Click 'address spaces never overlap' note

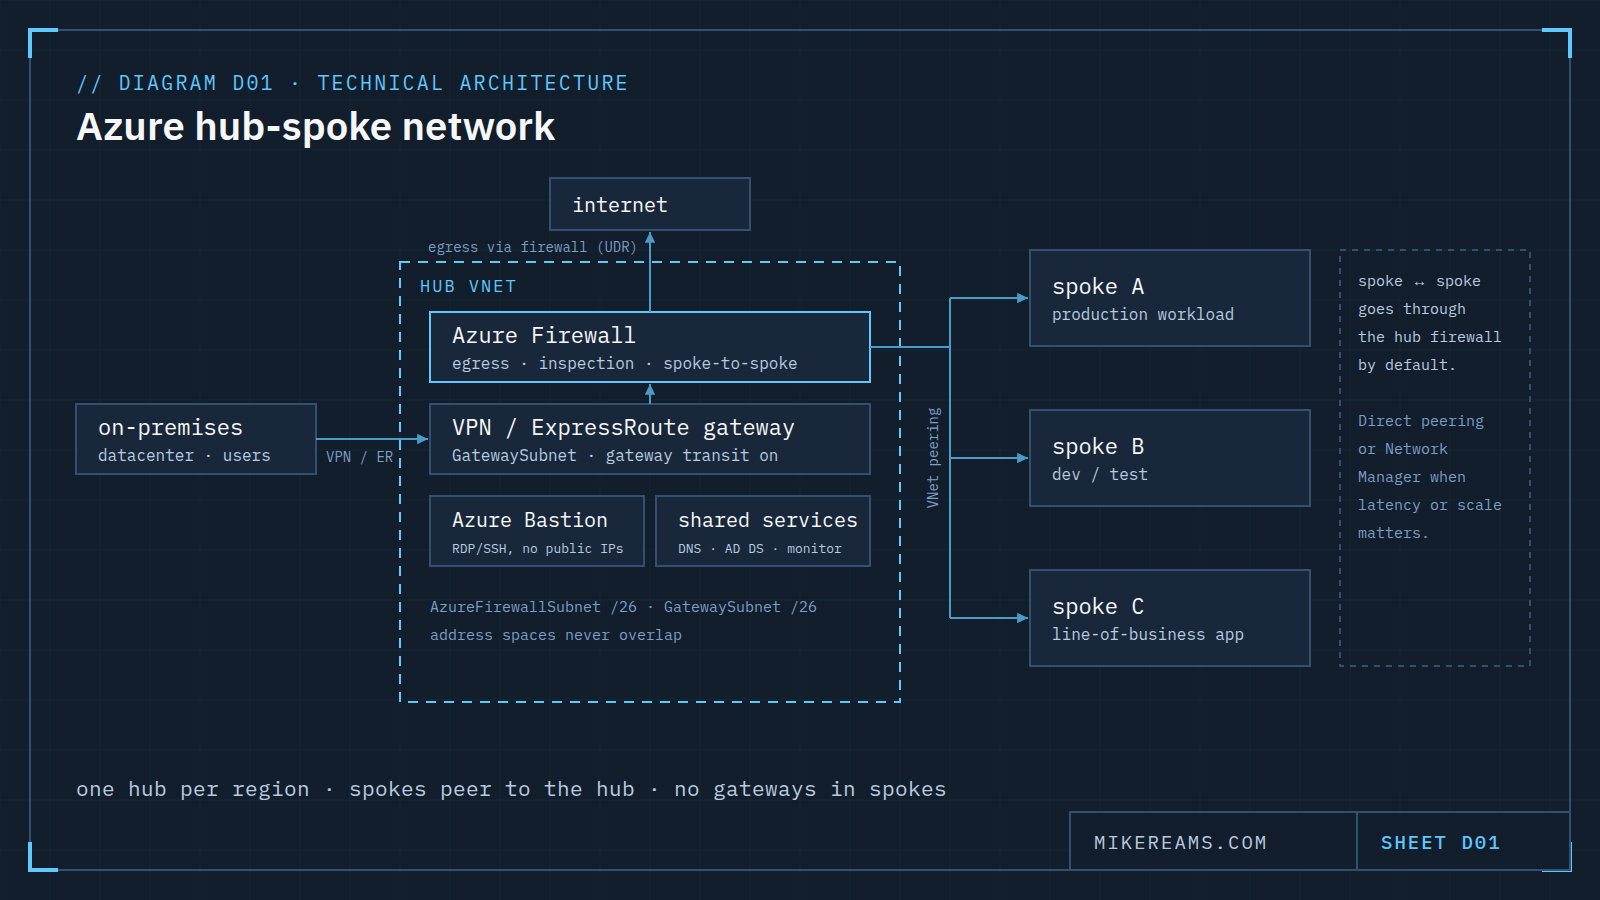point(556,635)
